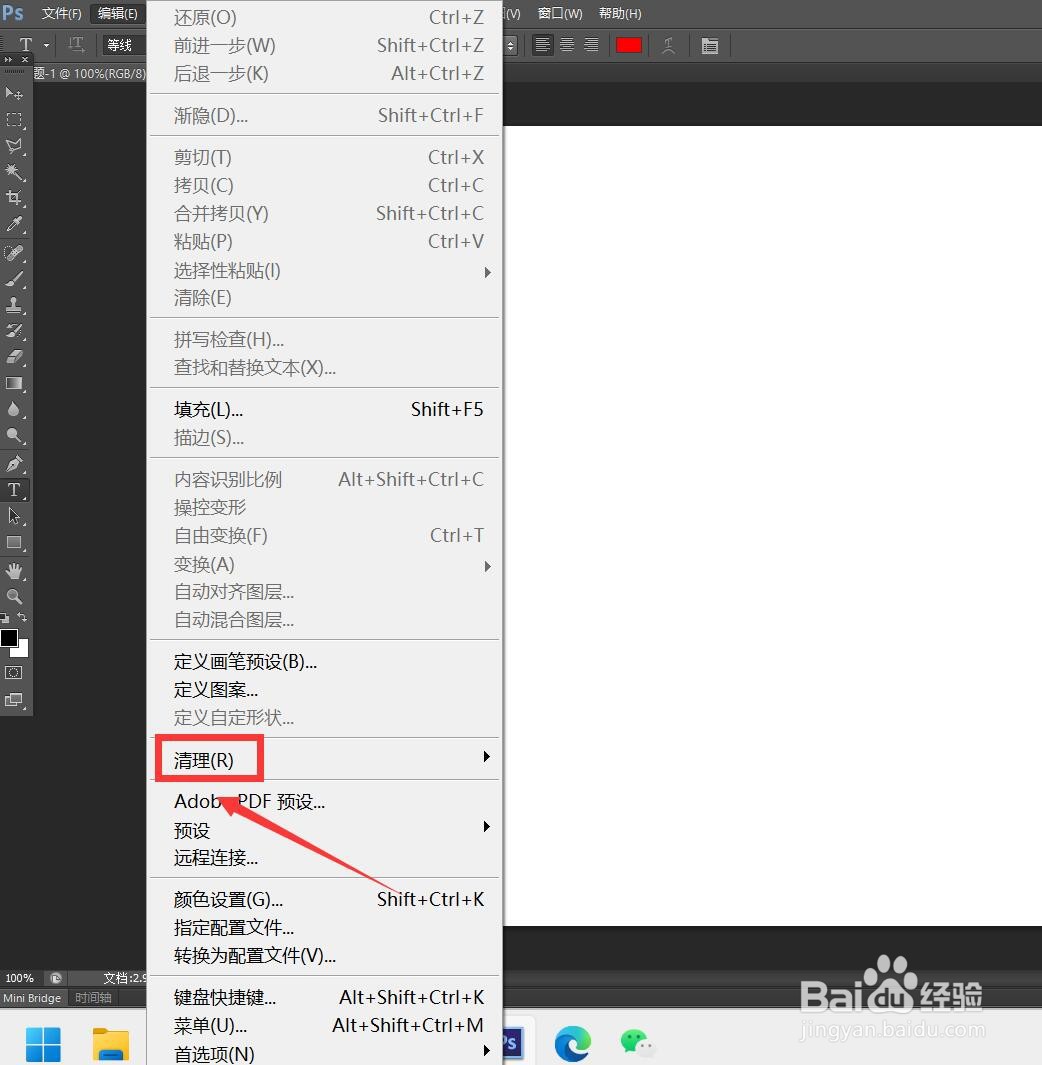Open the Type tool preset picker arrow
The height and width of the screenshot is (1065, 1042).
click(x=46, y=46)
